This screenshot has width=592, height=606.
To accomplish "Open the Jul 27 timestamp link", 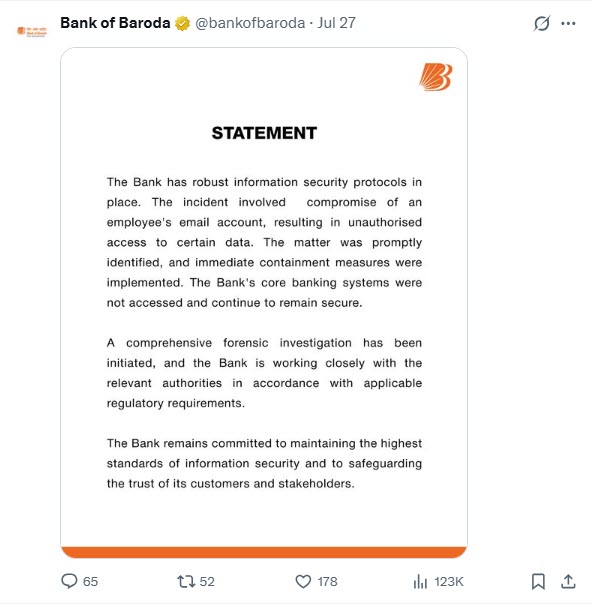I will (336, 23).
